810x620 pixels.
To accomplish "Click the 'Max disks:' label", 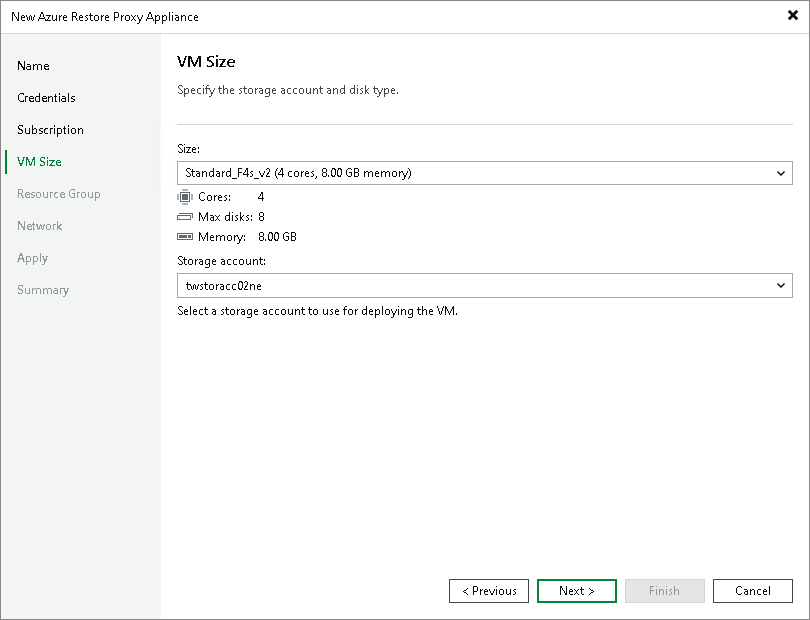I will point(225,216).
